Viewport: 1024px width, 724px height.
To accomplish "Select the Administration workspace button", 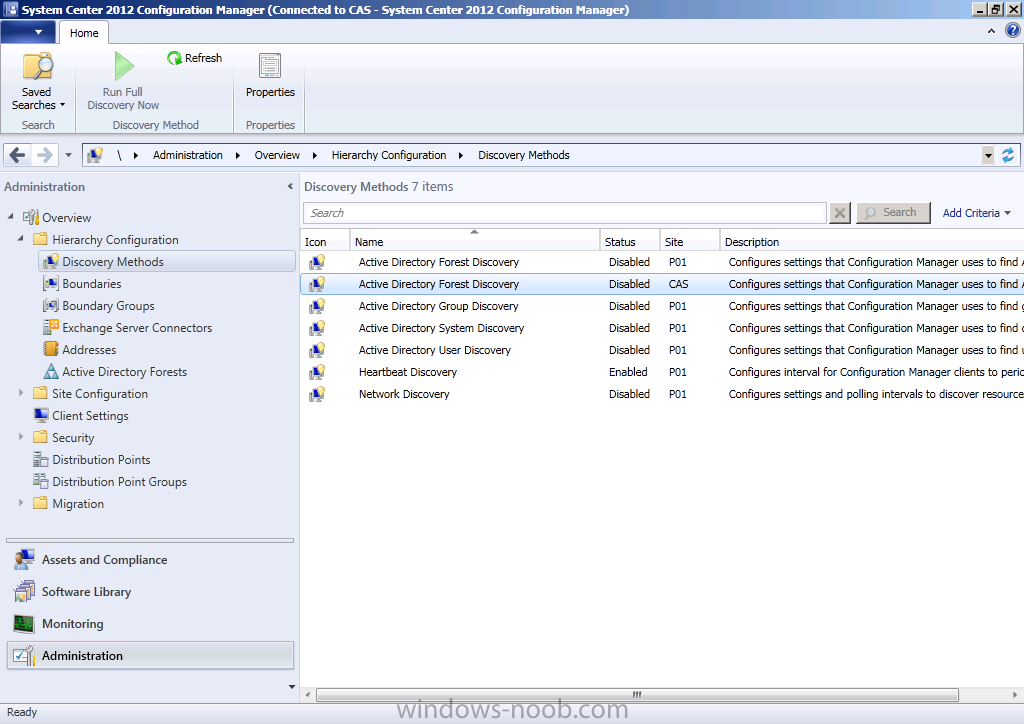I will (150, 655).
